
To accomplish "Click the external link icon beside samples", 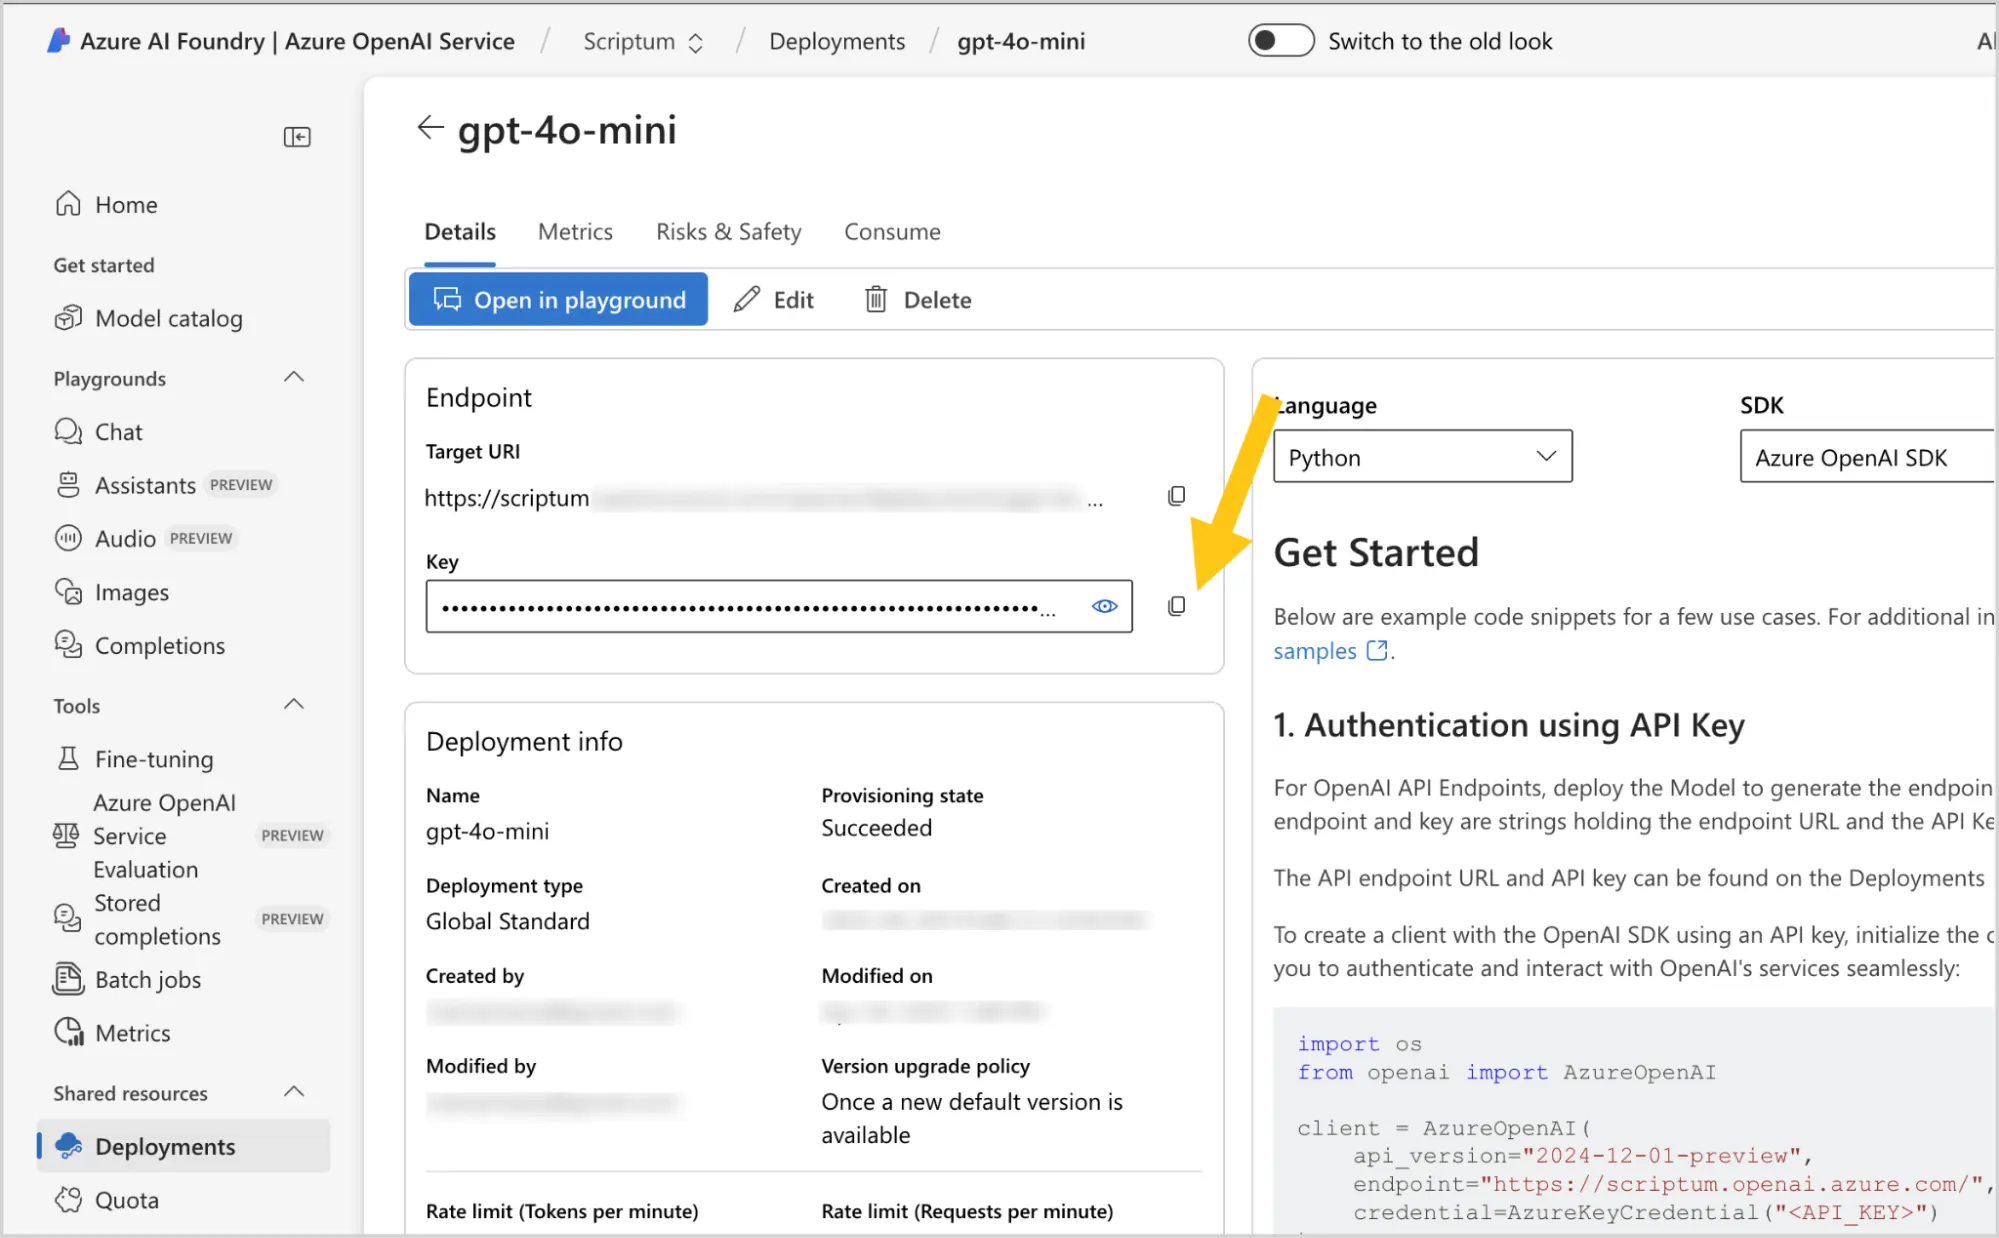I will [1377, 651].
